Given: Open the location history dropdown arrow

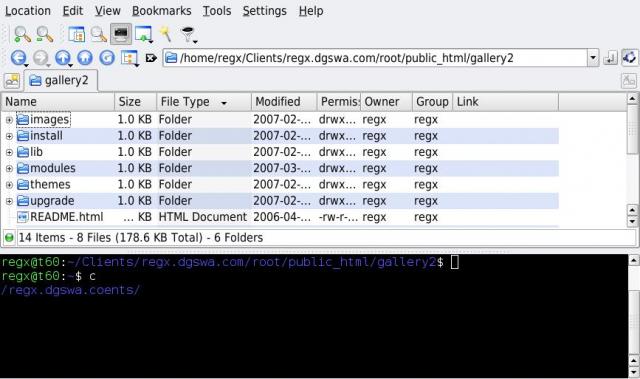Looking at the screenshot, I should pos(593,58).
